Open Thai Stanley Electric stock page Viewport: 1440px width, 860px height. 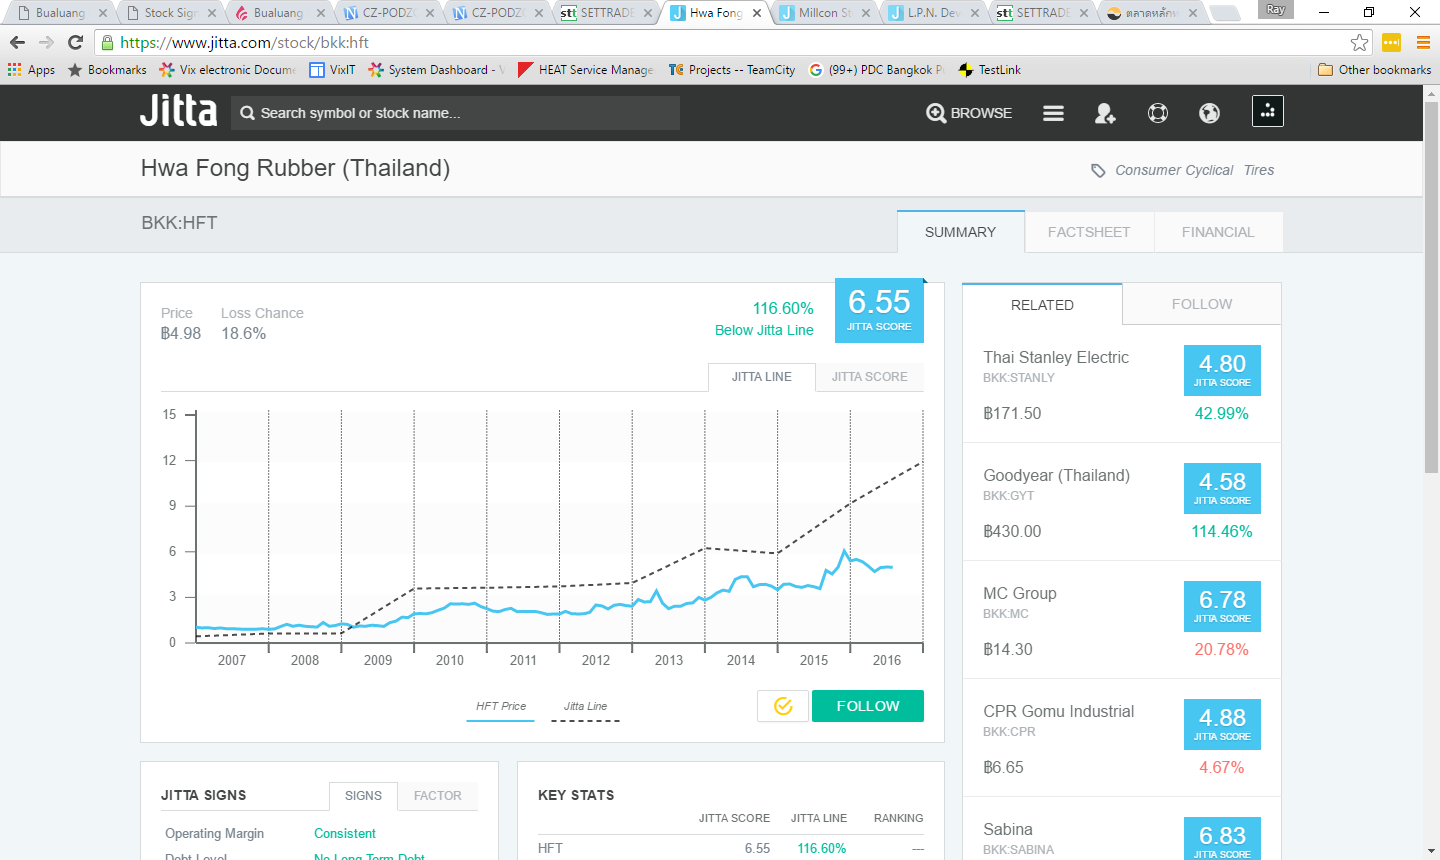click(x=1056, y=357)
